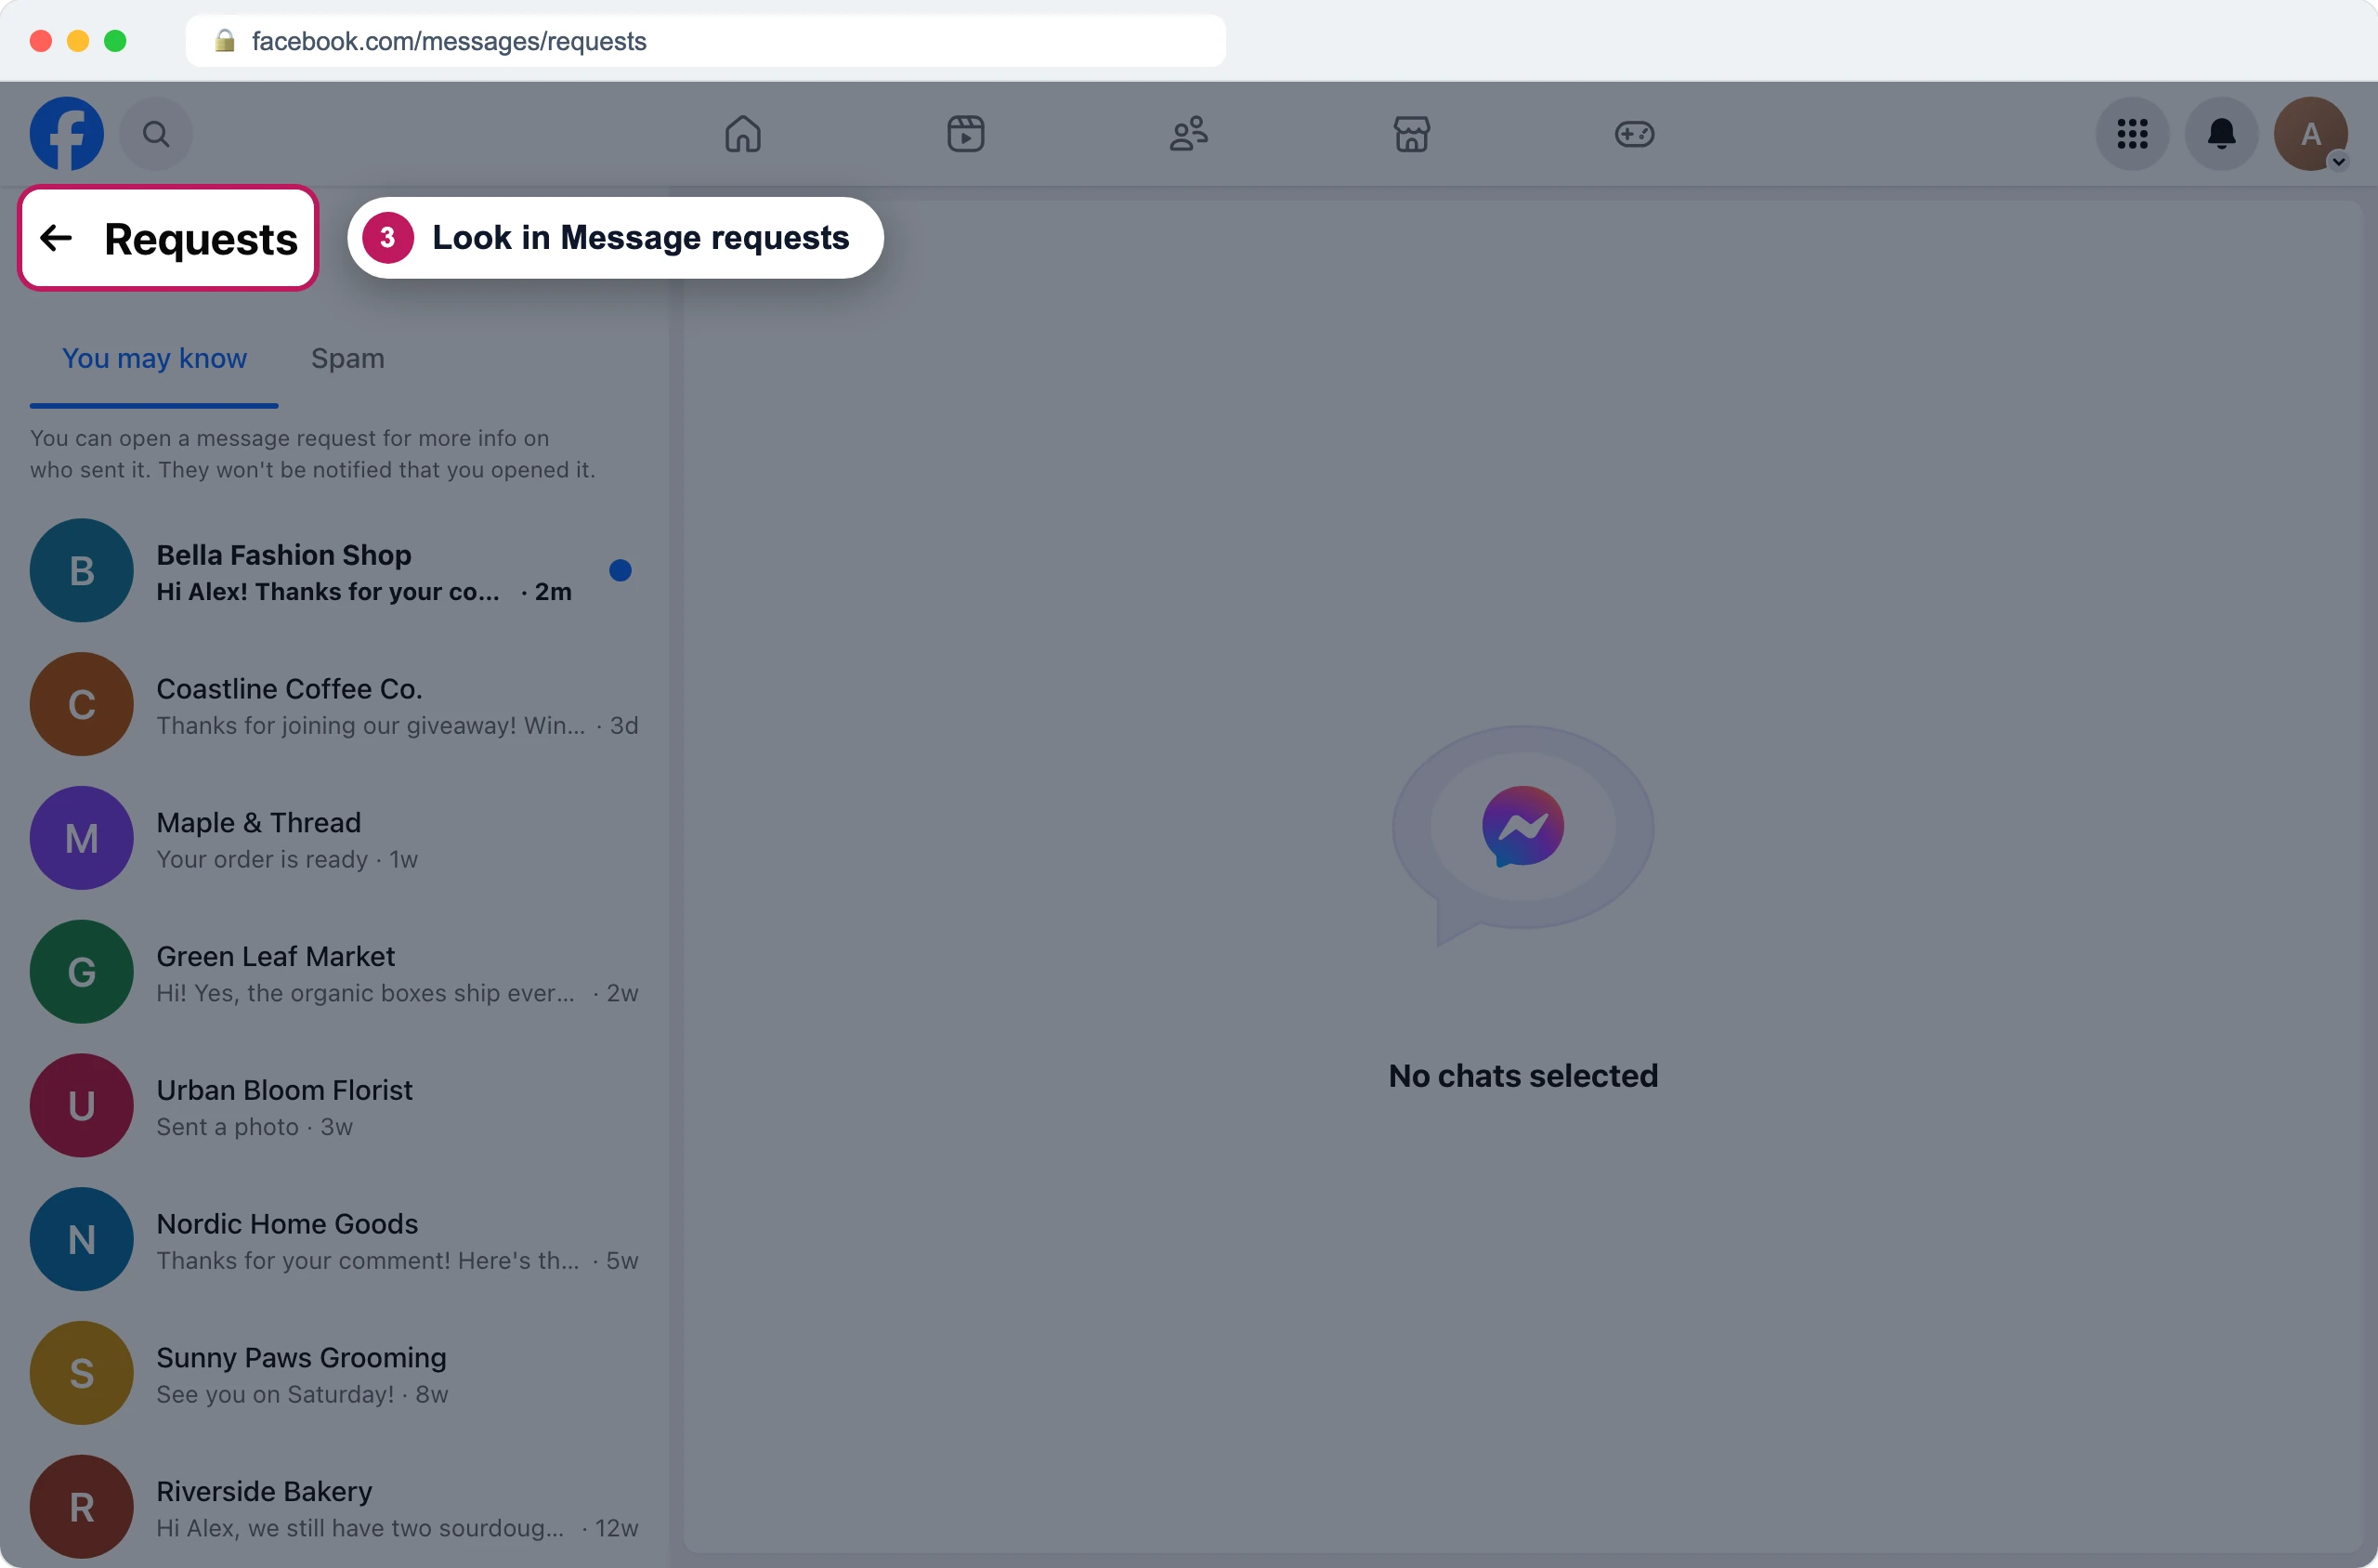Screen dimensions: 2378x1568
Task: Open the notifications bell
Action: [x=2222, y=133]
